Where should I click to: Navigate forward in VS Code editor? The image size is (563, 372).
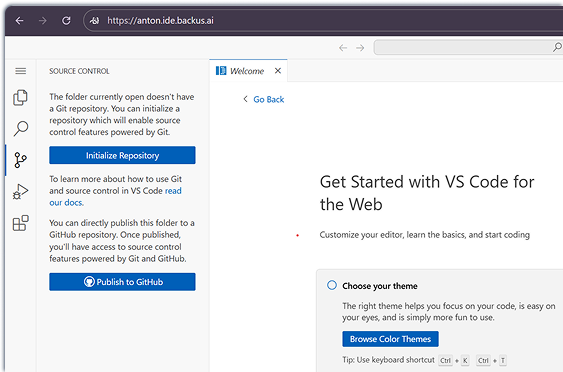(x=360, y=48)
